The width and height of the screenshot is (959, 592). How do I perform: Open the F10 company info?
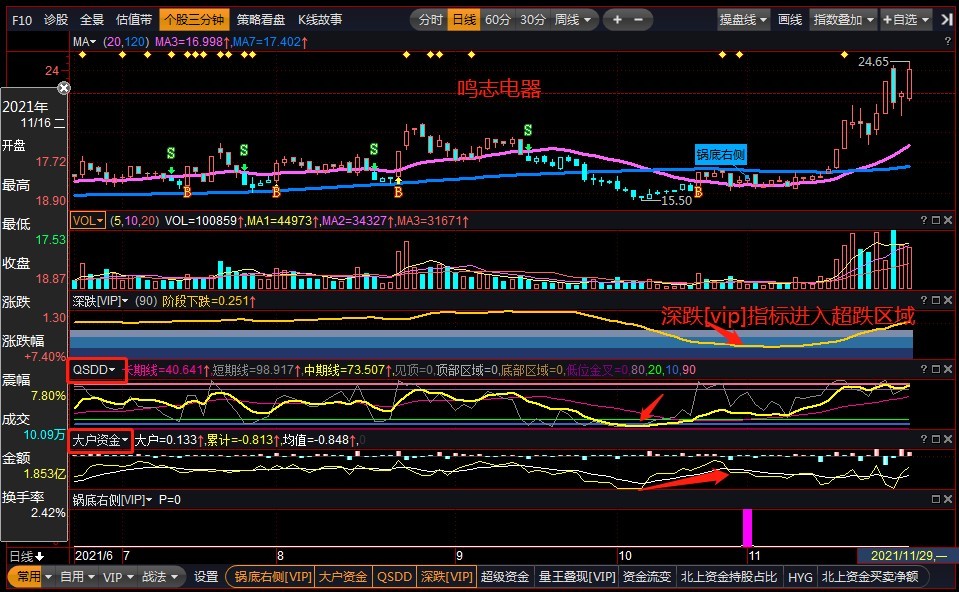tap(21, 19)
